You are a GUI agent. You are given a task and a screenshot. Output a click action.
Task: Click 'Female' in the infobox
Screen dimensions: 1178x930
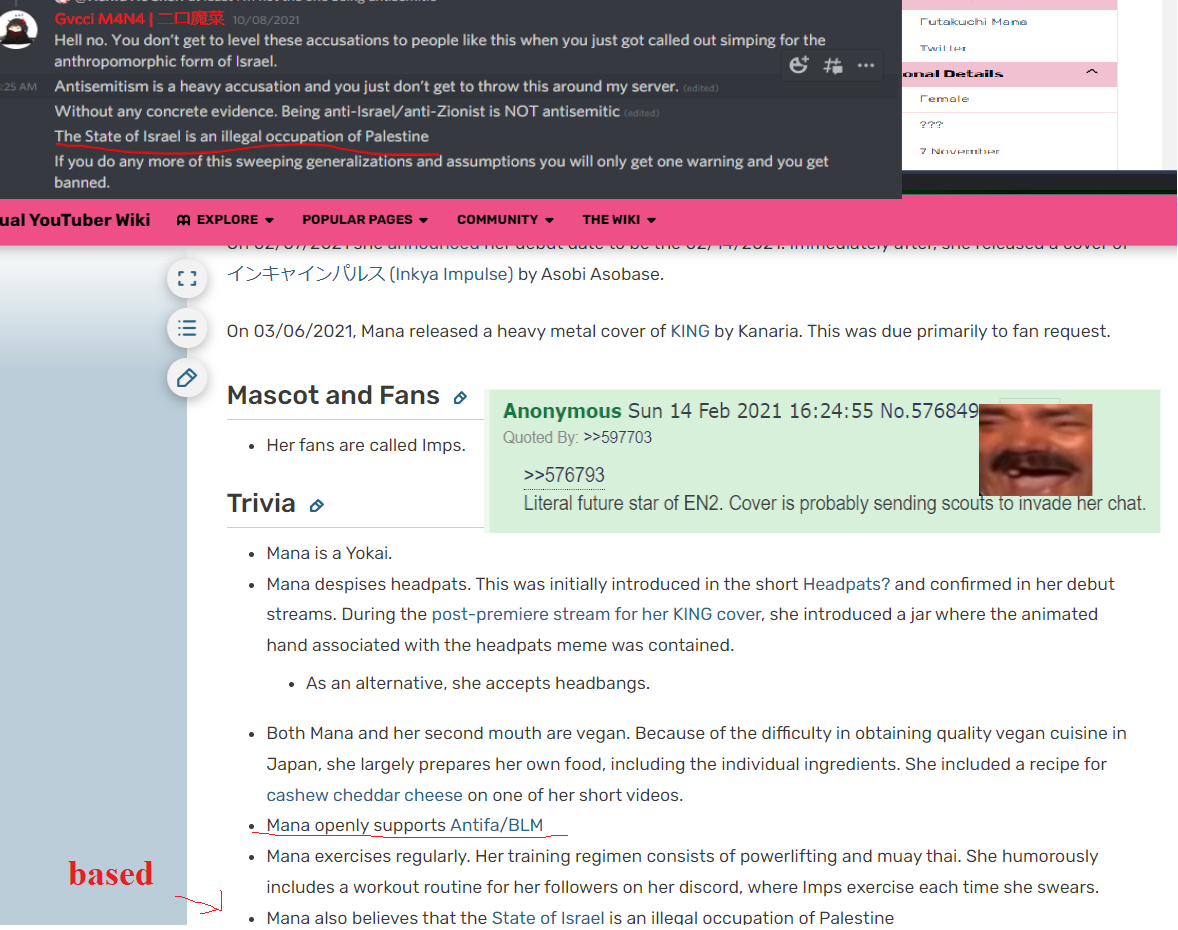944,98
